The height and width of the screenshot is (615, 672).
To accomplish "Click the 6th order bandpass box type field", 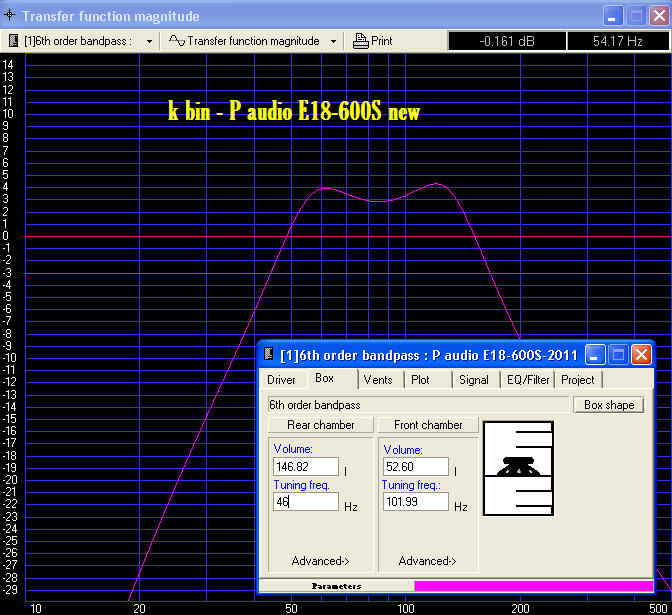I will tap(418, 405).
